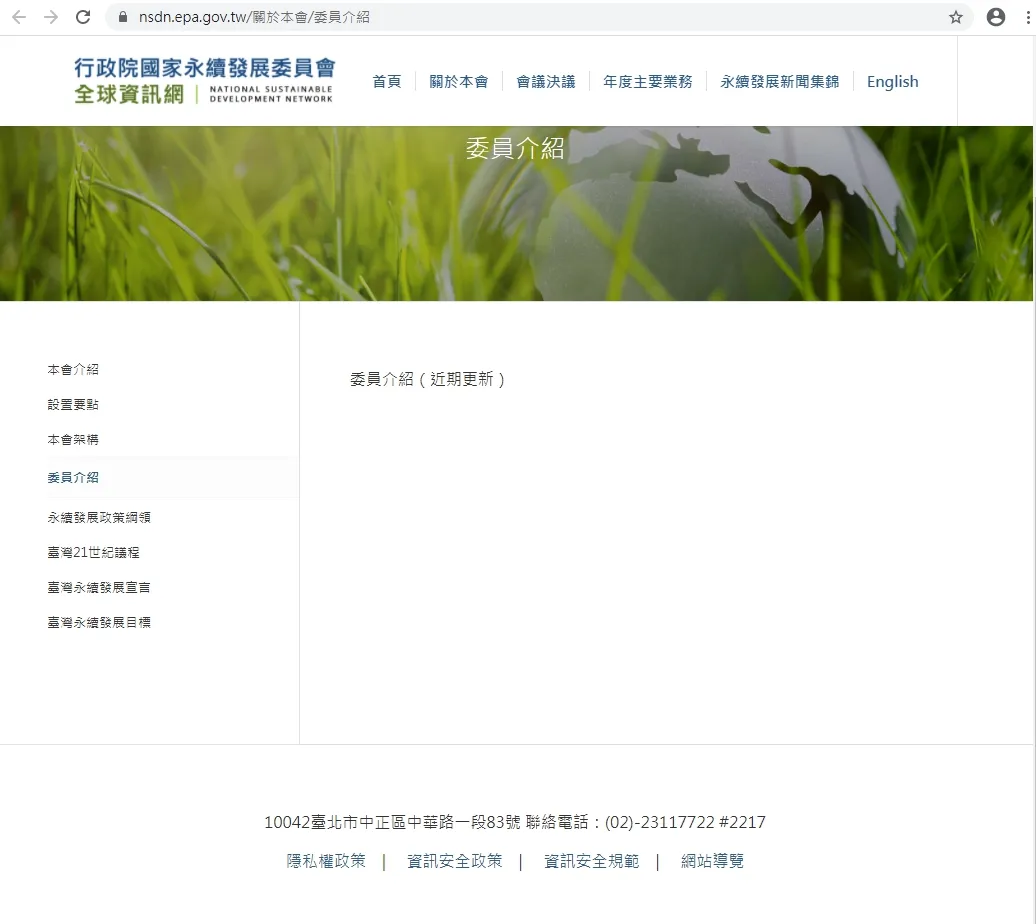1036x924 pixels.
Task: Open 永續發展新聞集錦 navigation item
Action: click(x=780, y=81)
